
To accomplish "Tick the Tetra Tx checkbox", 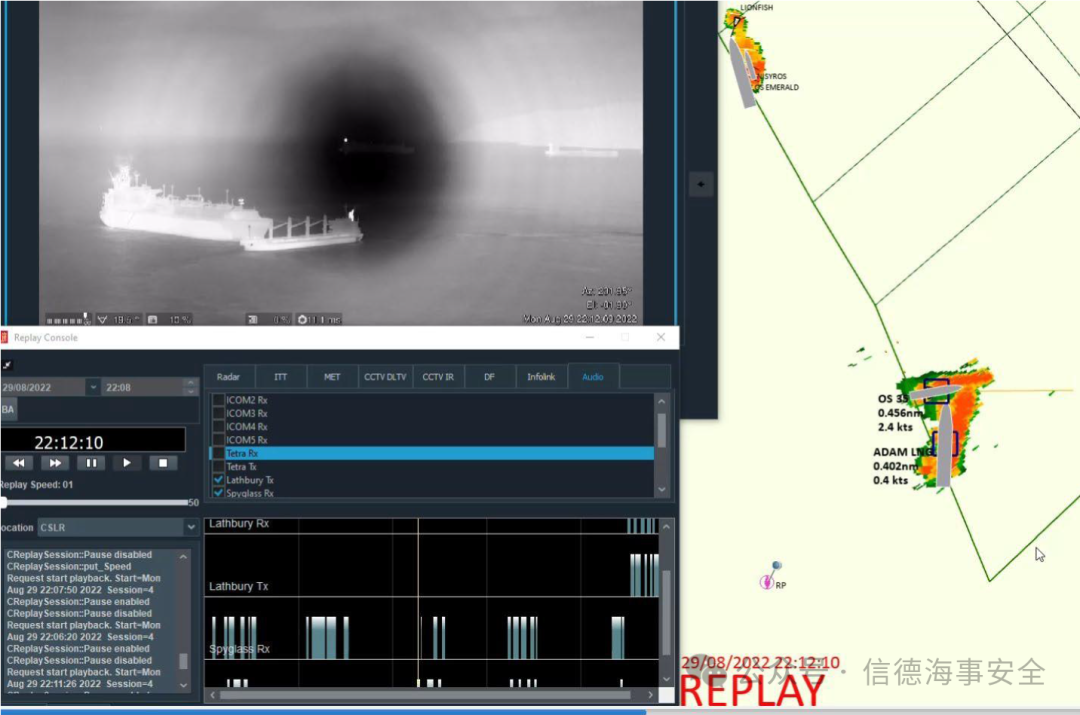I will pos(218,466).
